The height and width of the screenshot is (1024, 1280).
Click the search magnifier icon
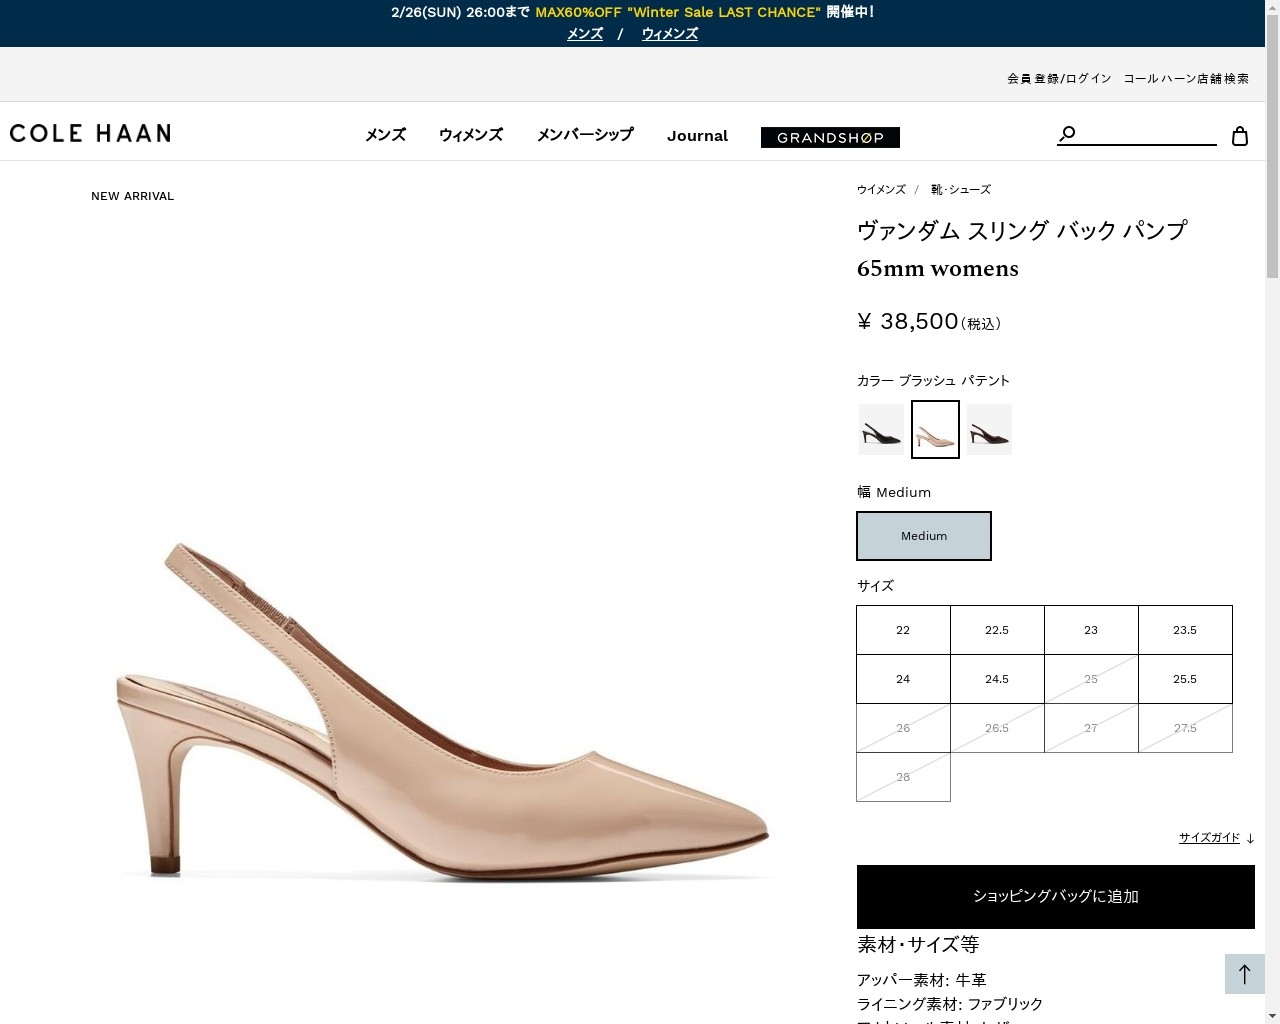pos(1067,134)
